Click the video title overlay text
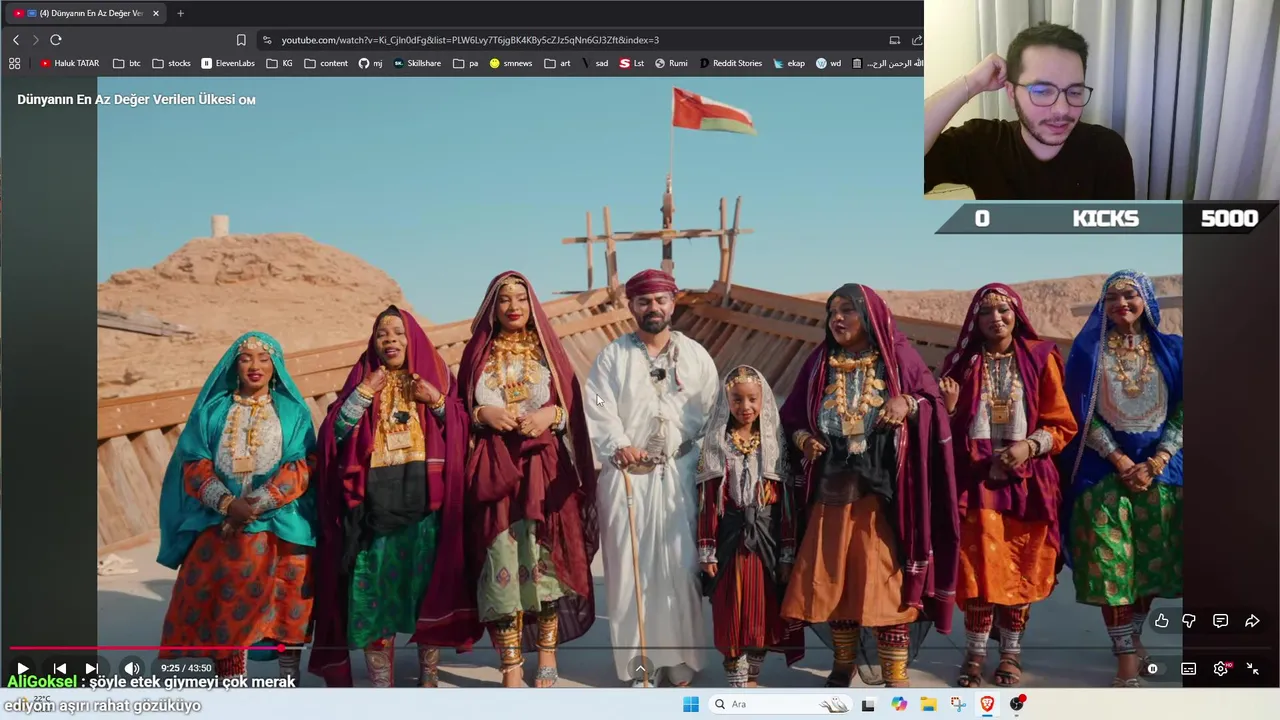 coord(136,100)
